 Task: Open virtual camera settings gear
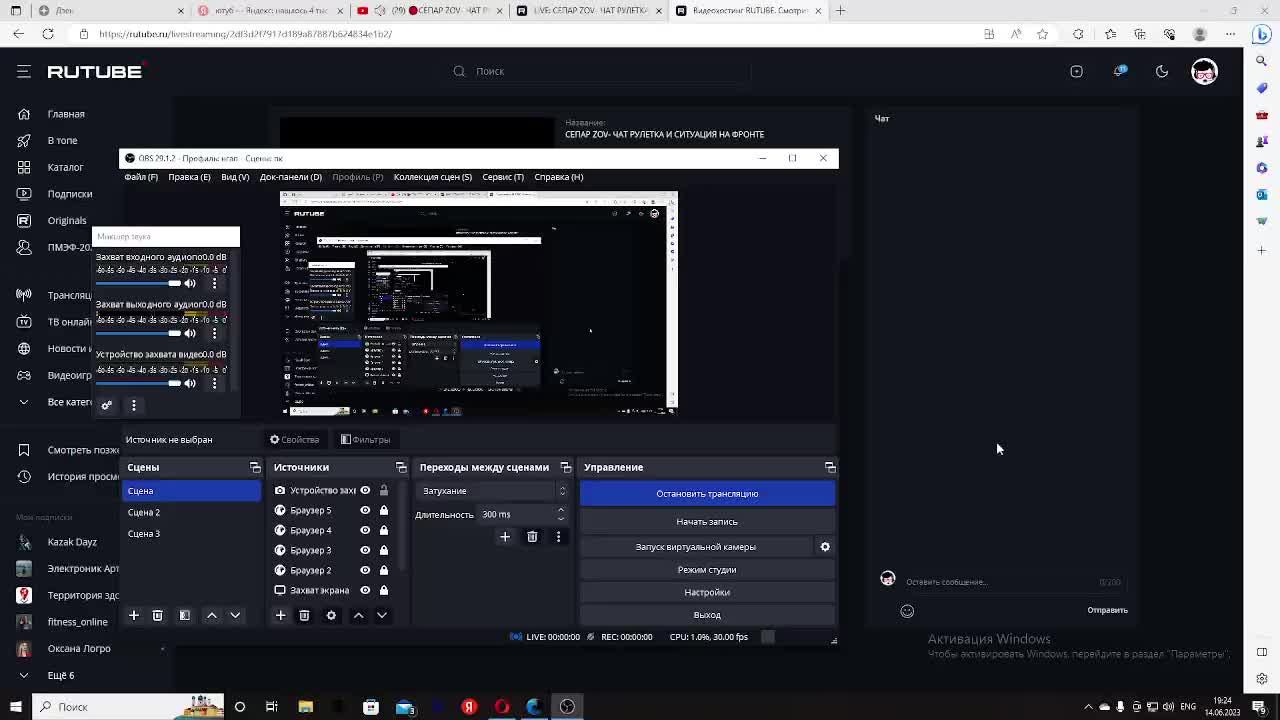pyautogui.click(x=825, y=547)
